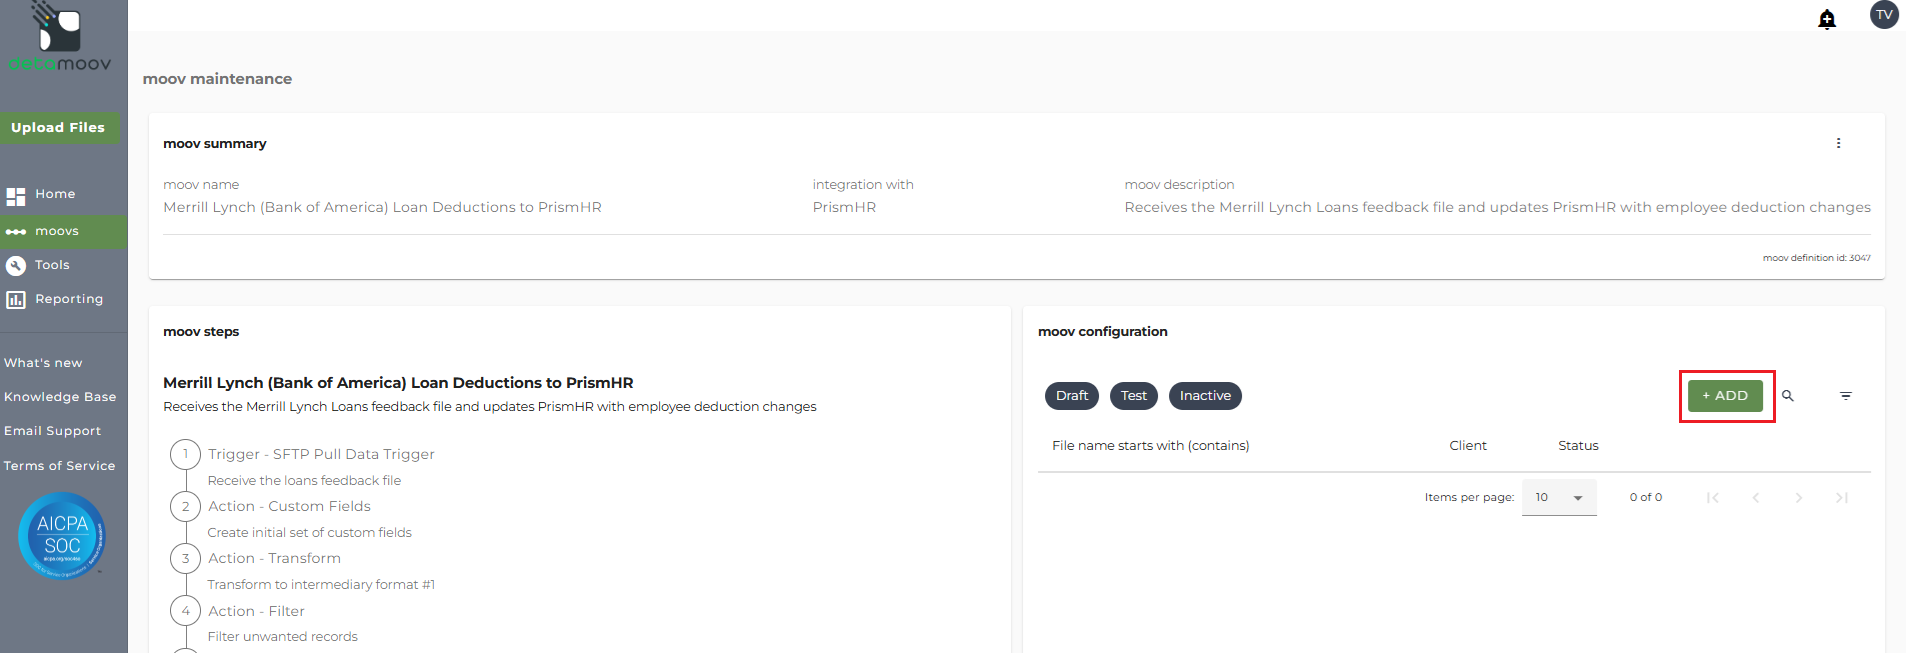The image size is (1906, 653).
Task: Sort by Status column header
Action: coord(1578,446)
